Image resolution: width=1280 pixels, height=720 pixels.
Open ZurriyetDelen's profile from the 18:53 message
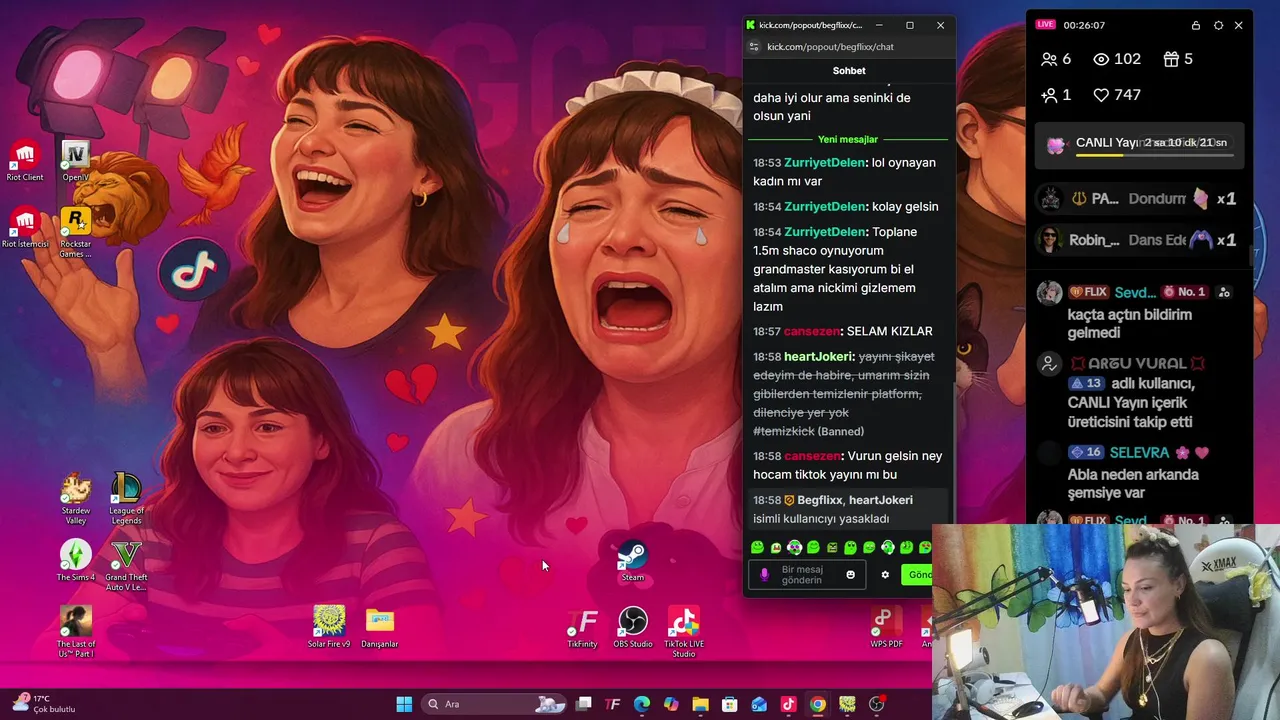pos(824,162)
